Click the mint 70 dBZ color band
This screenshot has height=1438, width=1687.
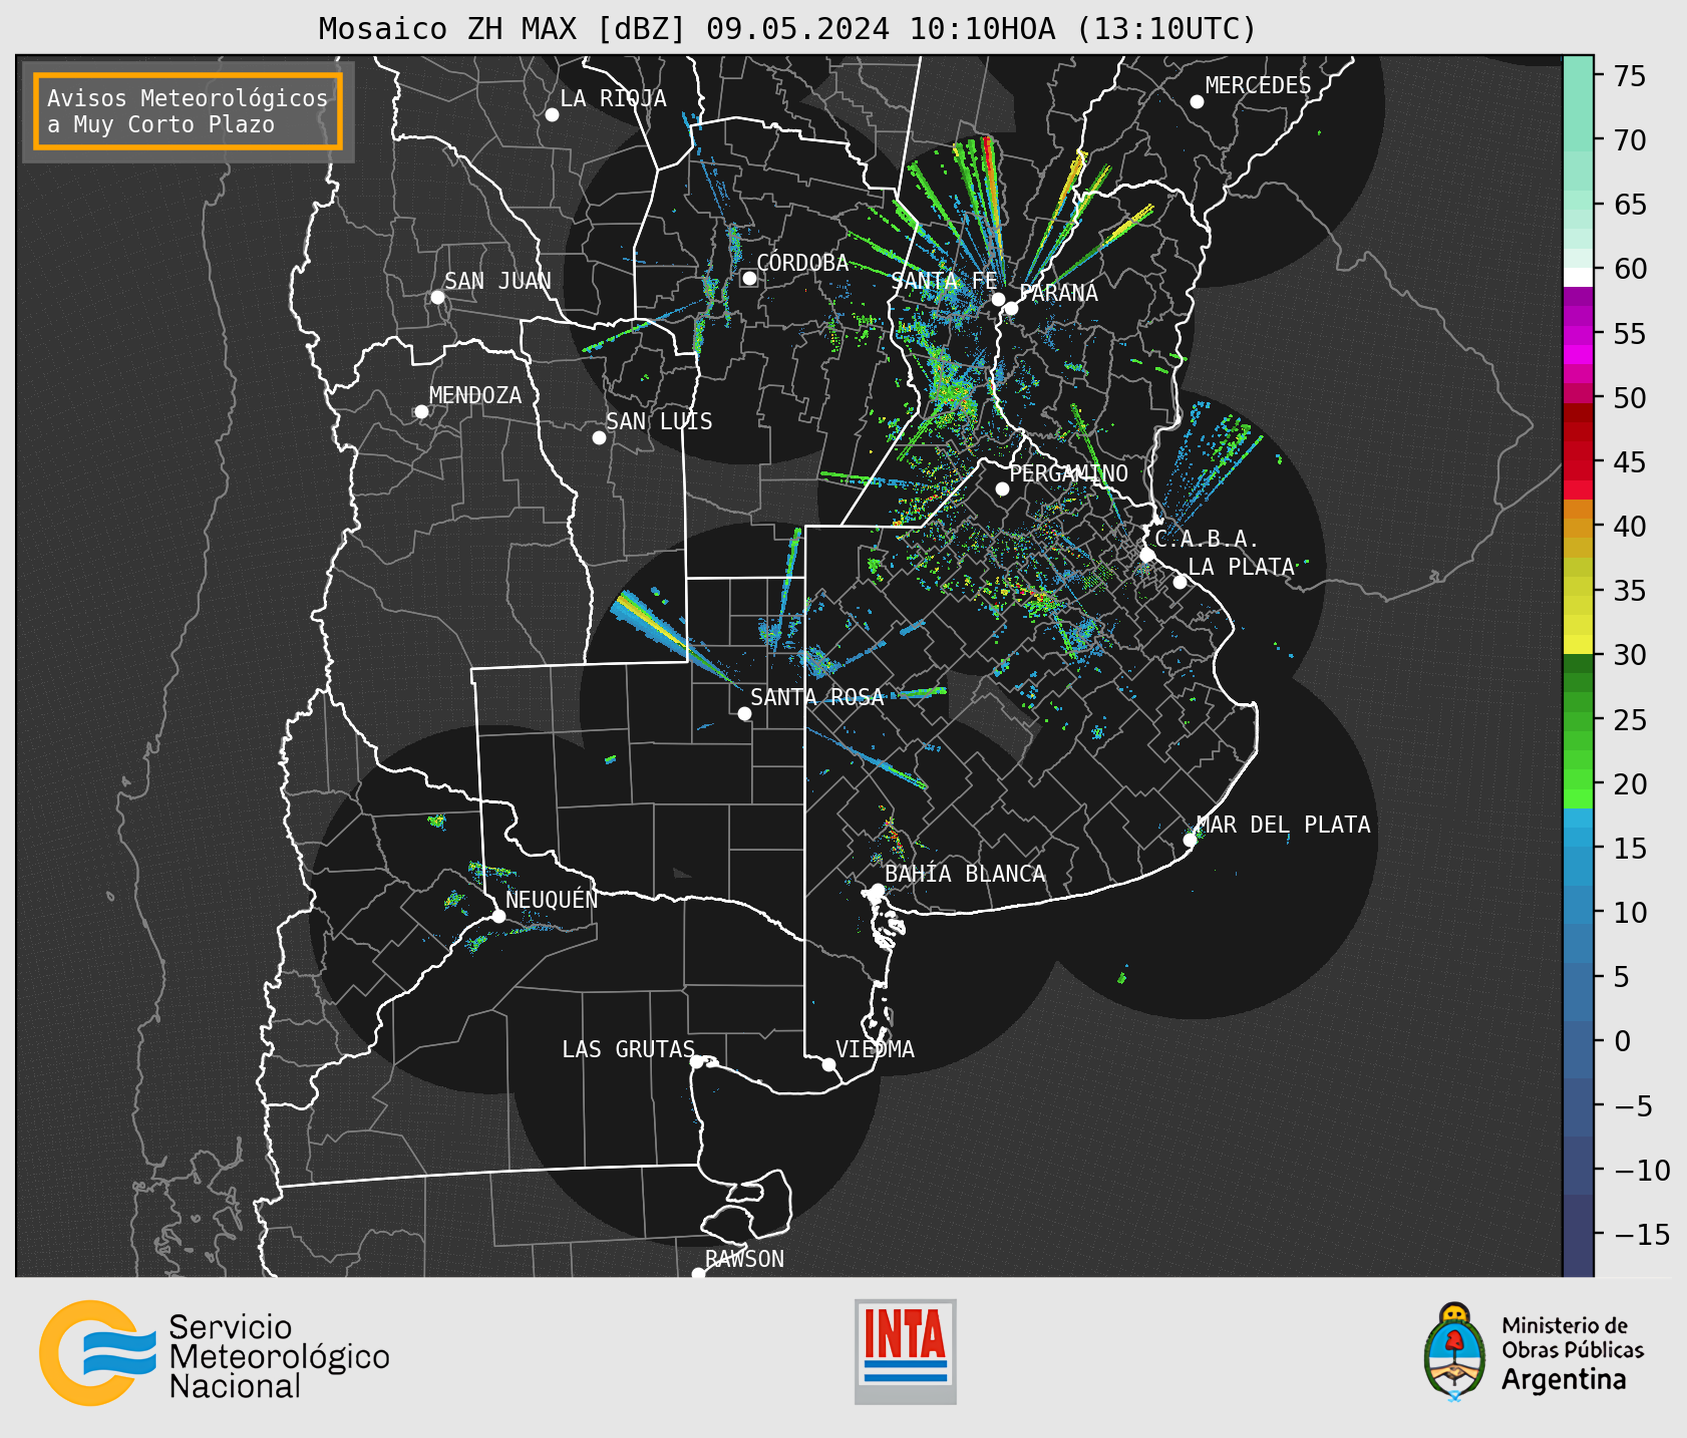[x=1578, y=140]
